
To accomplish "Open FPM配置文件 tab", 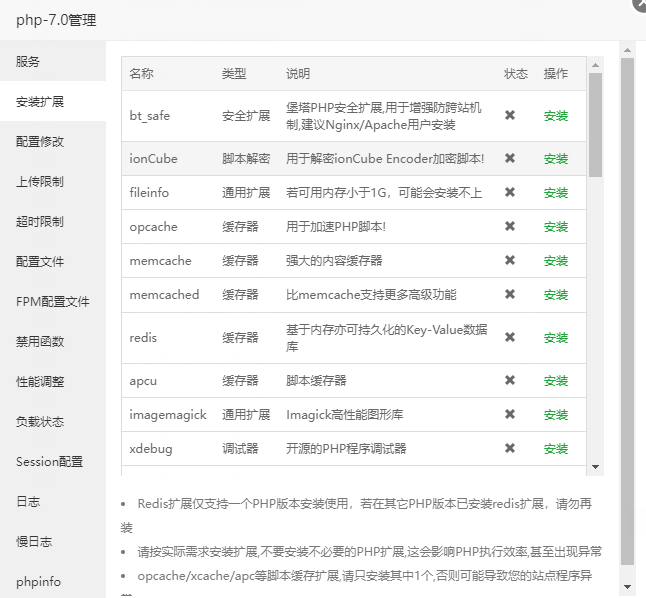I will [53, 301].
